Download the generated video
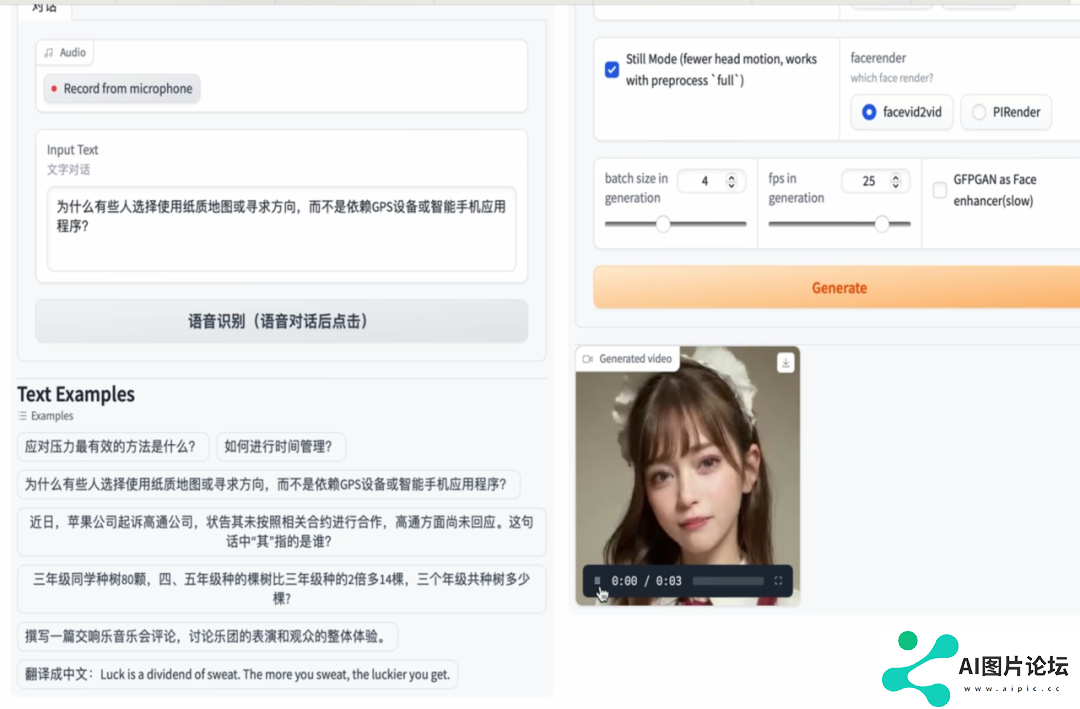The width and height of the screenshot is (1080, 709). point(786,362)
